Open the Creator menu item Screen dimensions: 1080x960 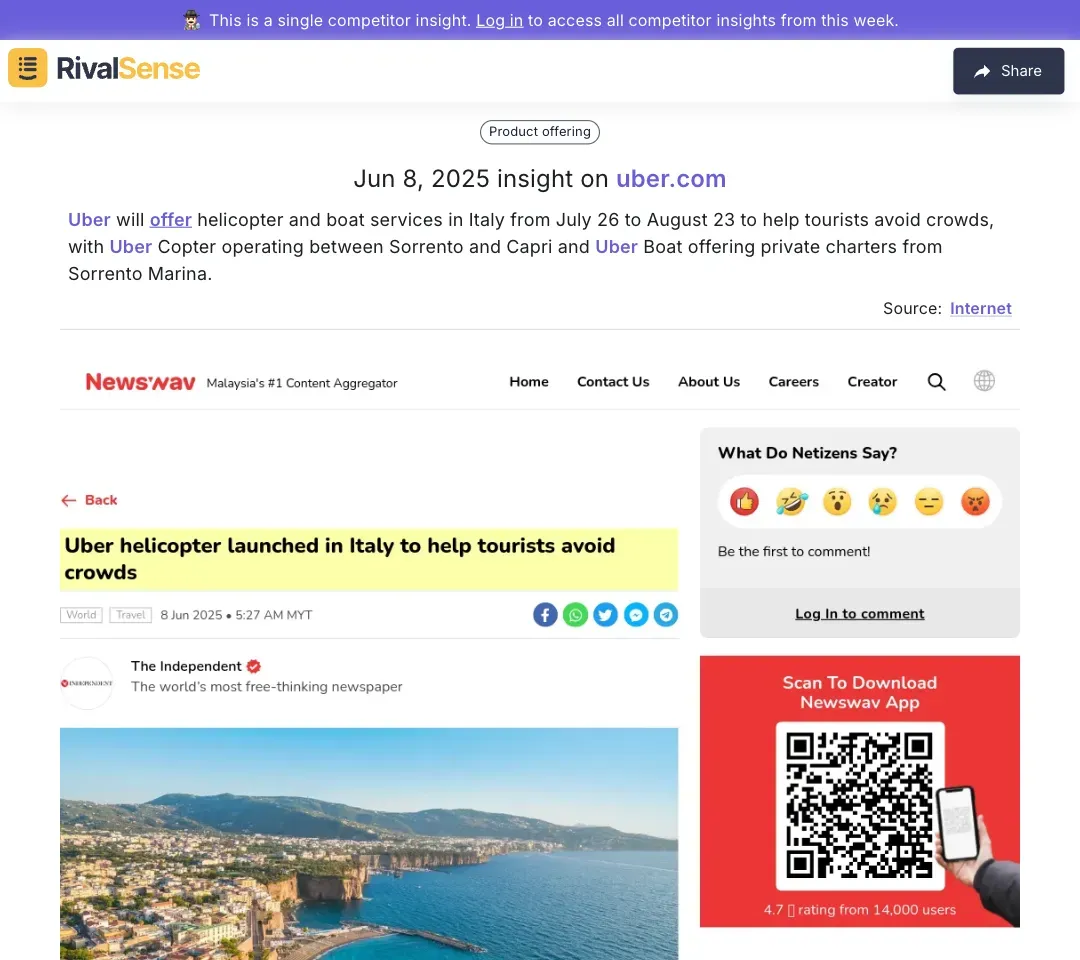point(872,382)
